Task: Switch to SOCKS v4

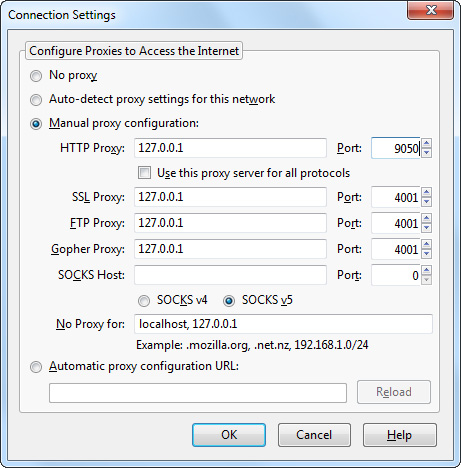Action: 144,301
